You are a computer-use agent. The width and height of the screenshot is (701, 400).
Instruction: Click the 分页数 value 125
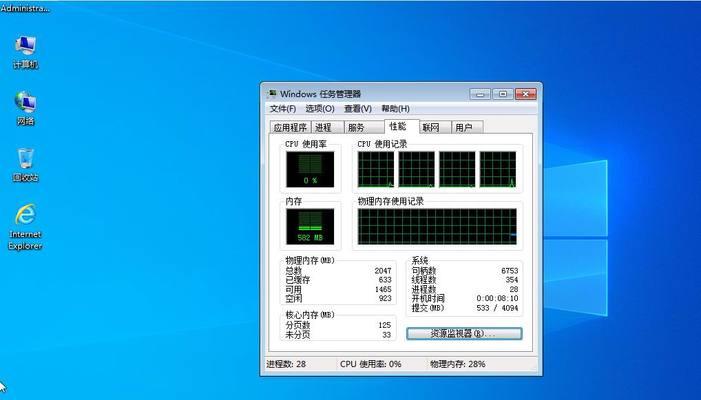pos(384,325)
